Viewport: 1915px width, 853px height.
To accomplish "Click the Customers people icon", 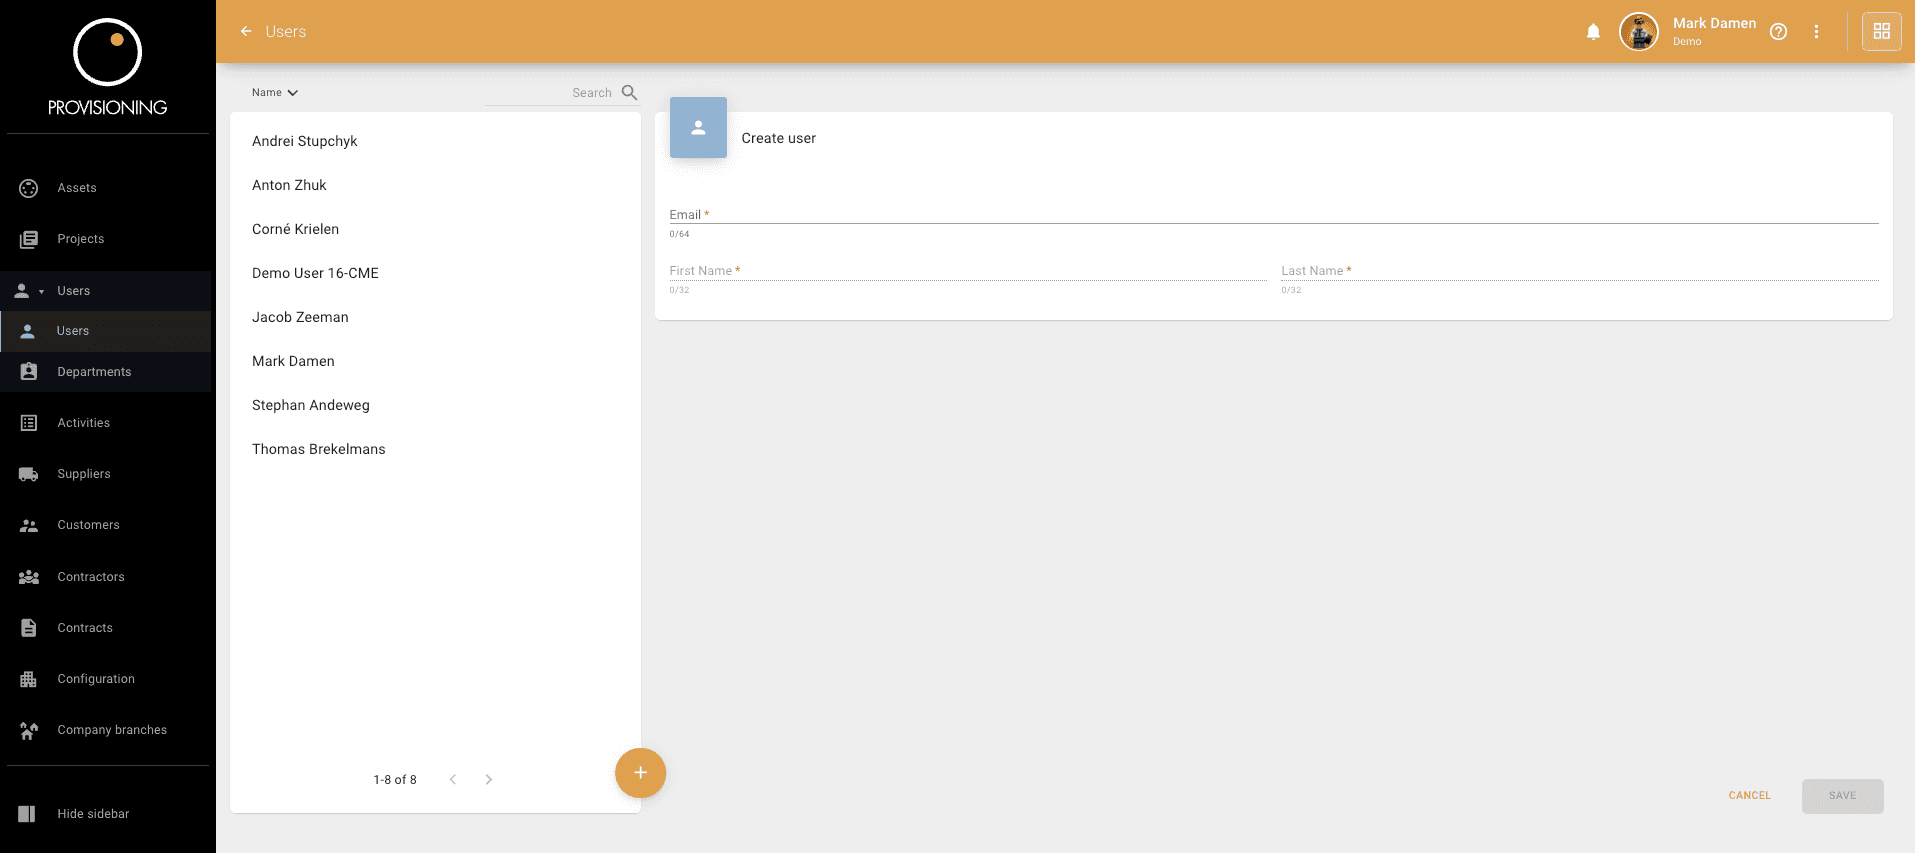I will [x=29, y=525].
